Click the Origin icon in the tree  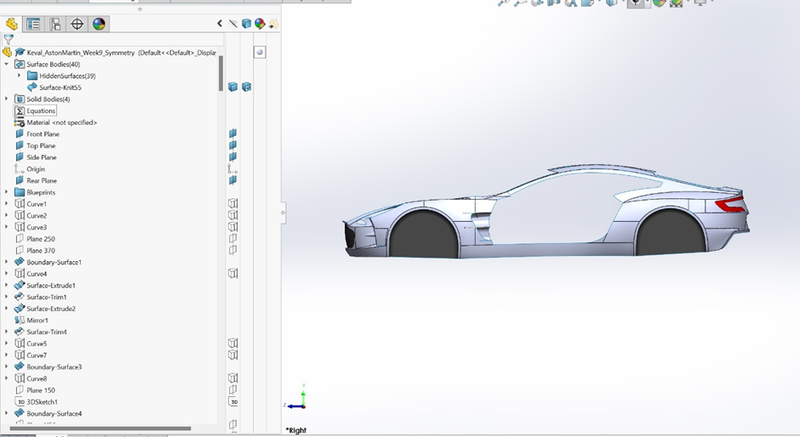[x=19, y=169]
